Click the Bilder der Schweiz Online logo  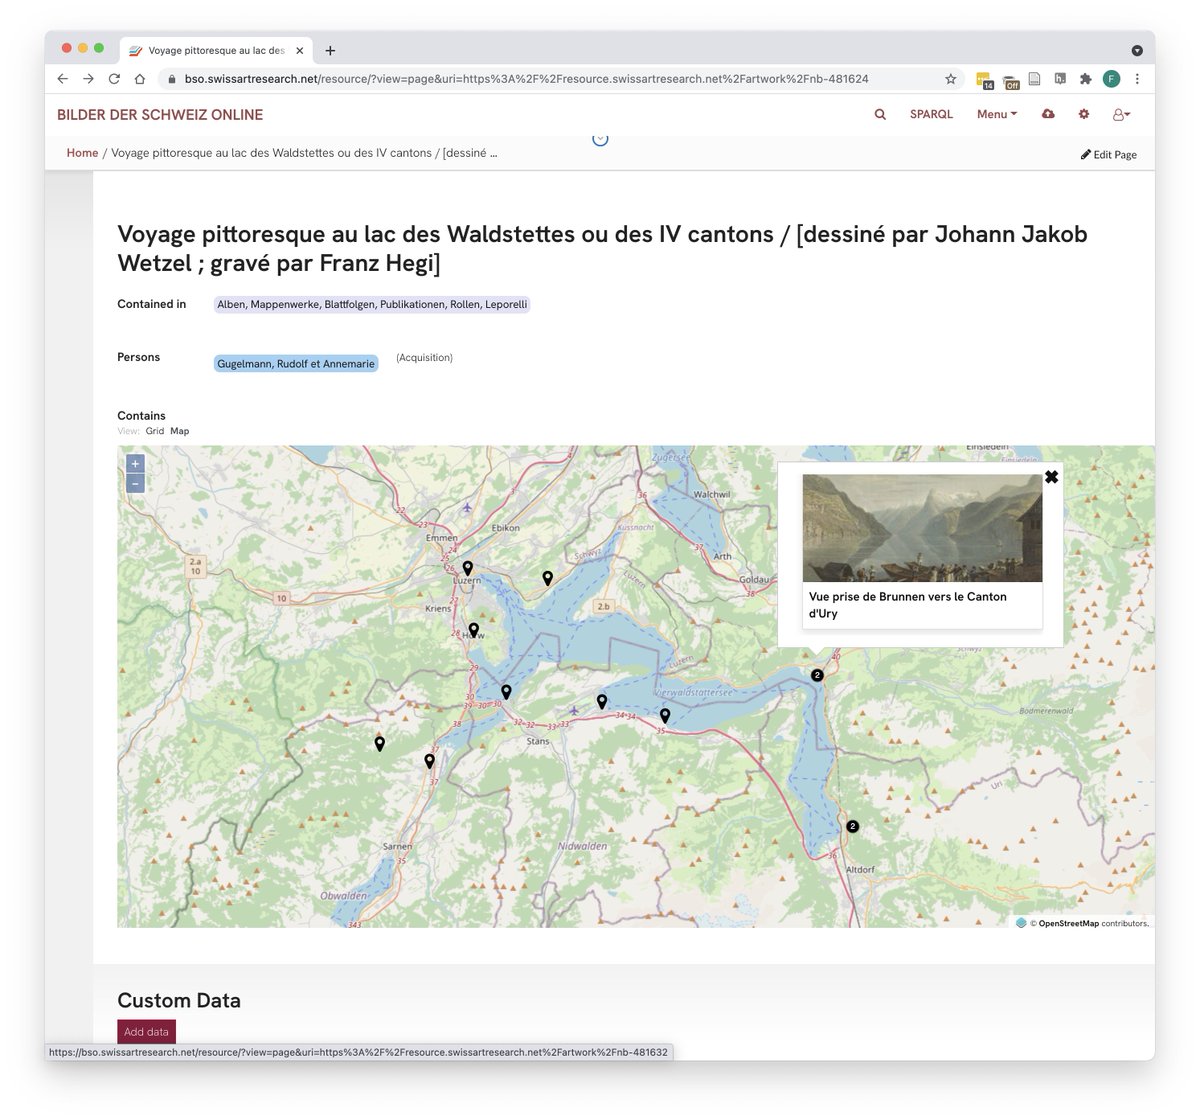pyautogui.click(x=160, y=115)
